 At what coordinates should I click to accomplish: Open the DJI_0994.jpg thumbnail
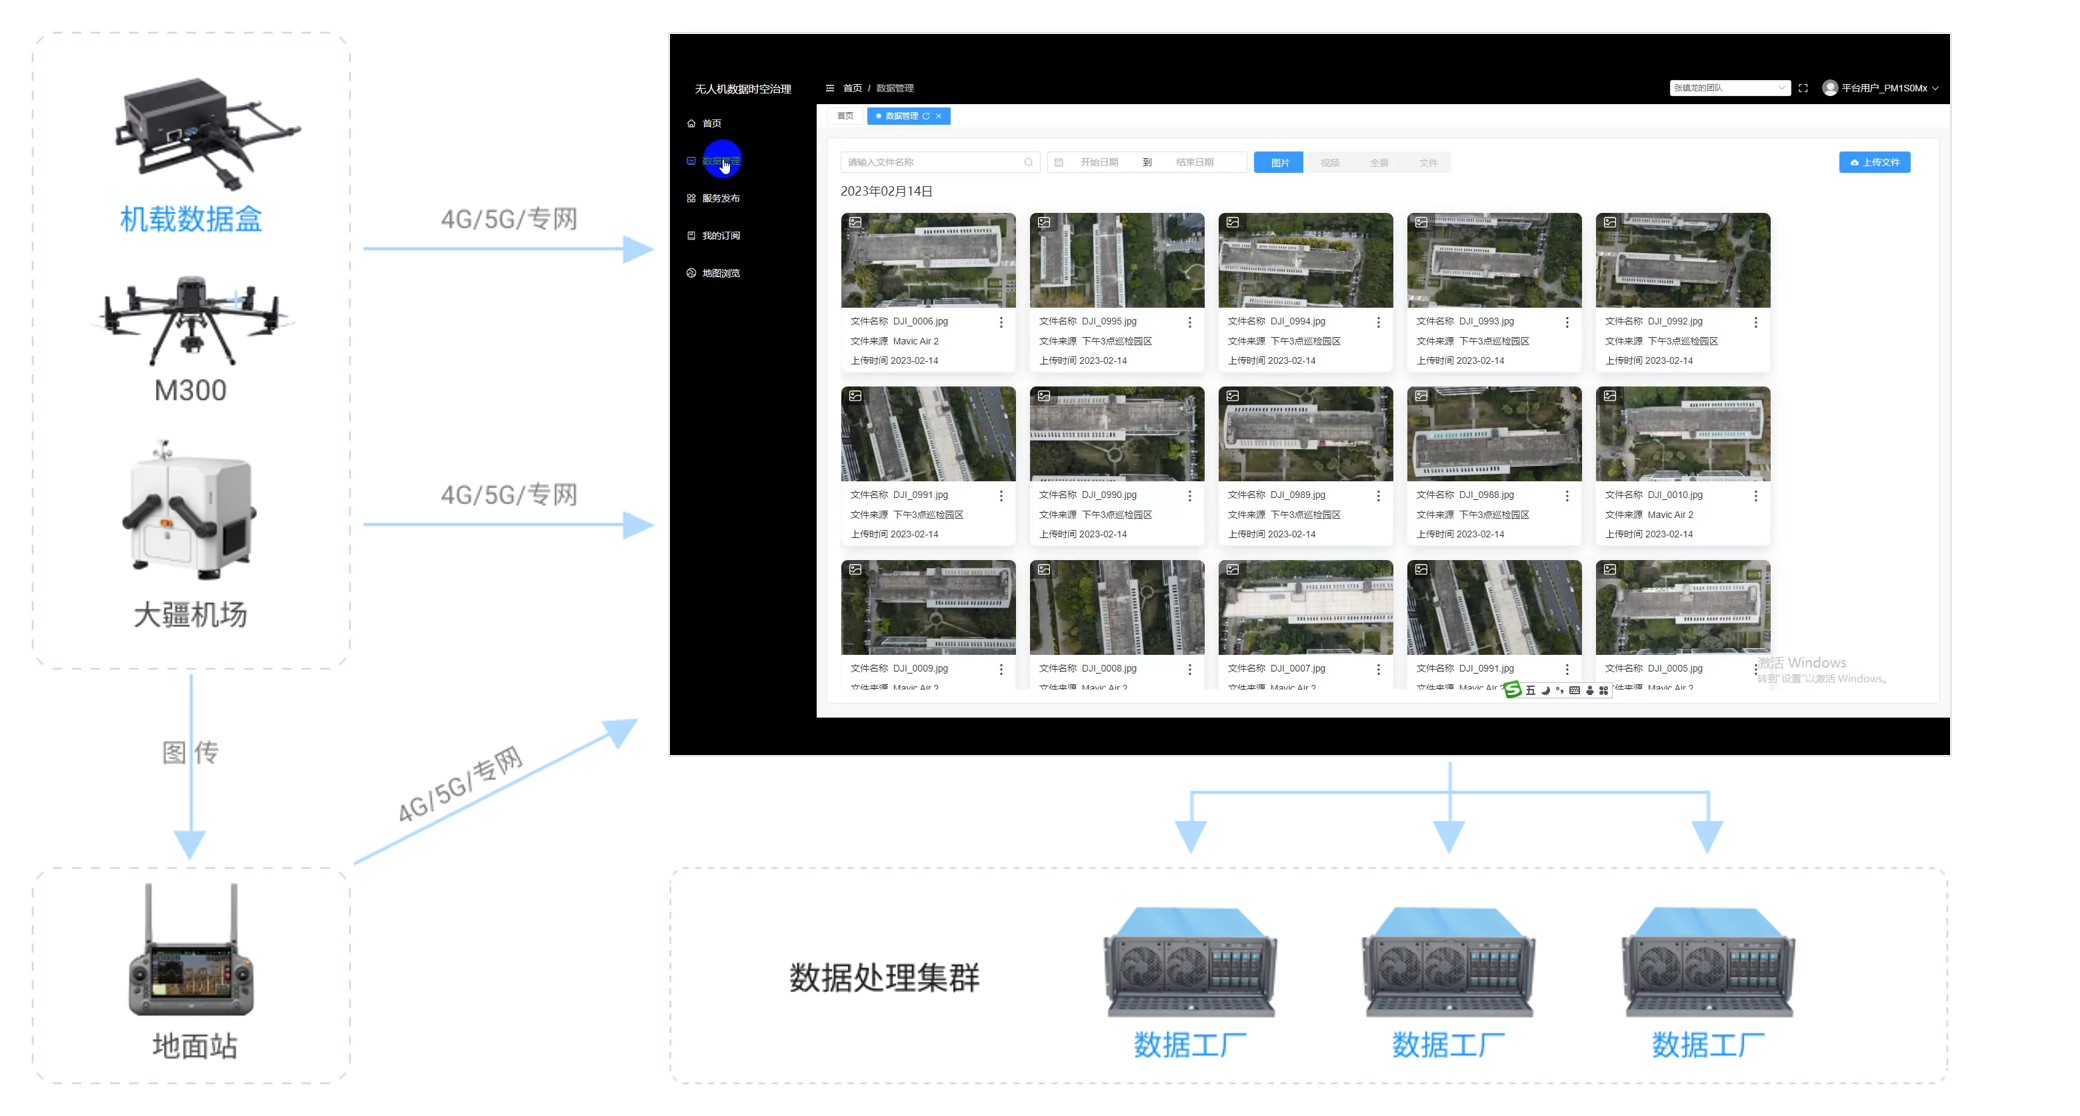pos(1305,260)
